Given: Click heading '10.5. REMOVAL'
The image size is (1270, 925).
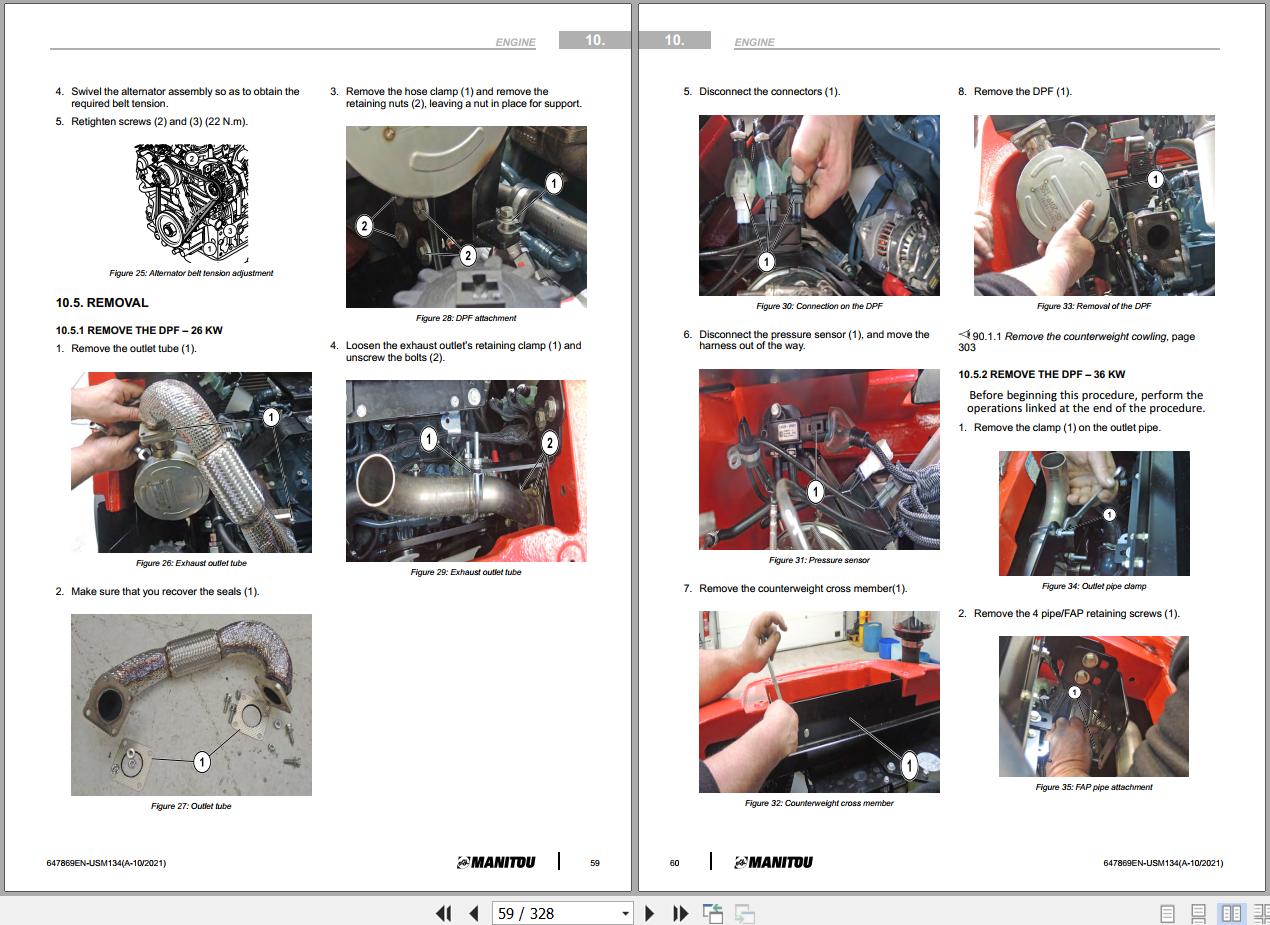Looking at the screenshot, I should click(x=102, y=302).
